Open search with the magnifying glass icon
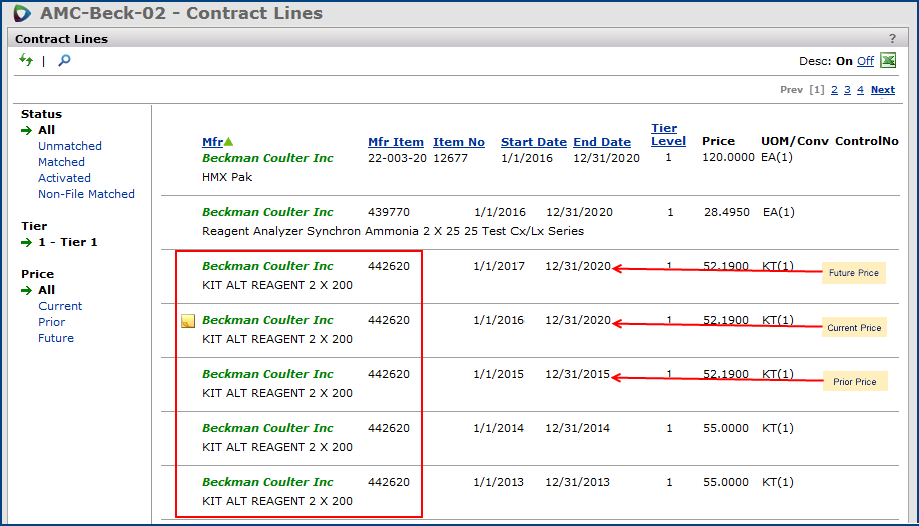919x526 pixels. tap(64, 61)
